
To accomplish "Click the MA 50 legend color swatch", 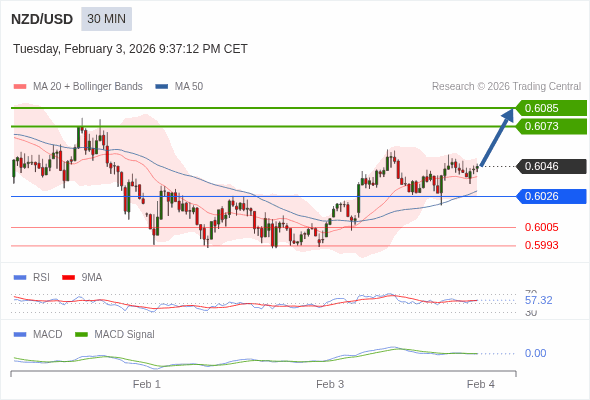I will click(x=162, y=87).
